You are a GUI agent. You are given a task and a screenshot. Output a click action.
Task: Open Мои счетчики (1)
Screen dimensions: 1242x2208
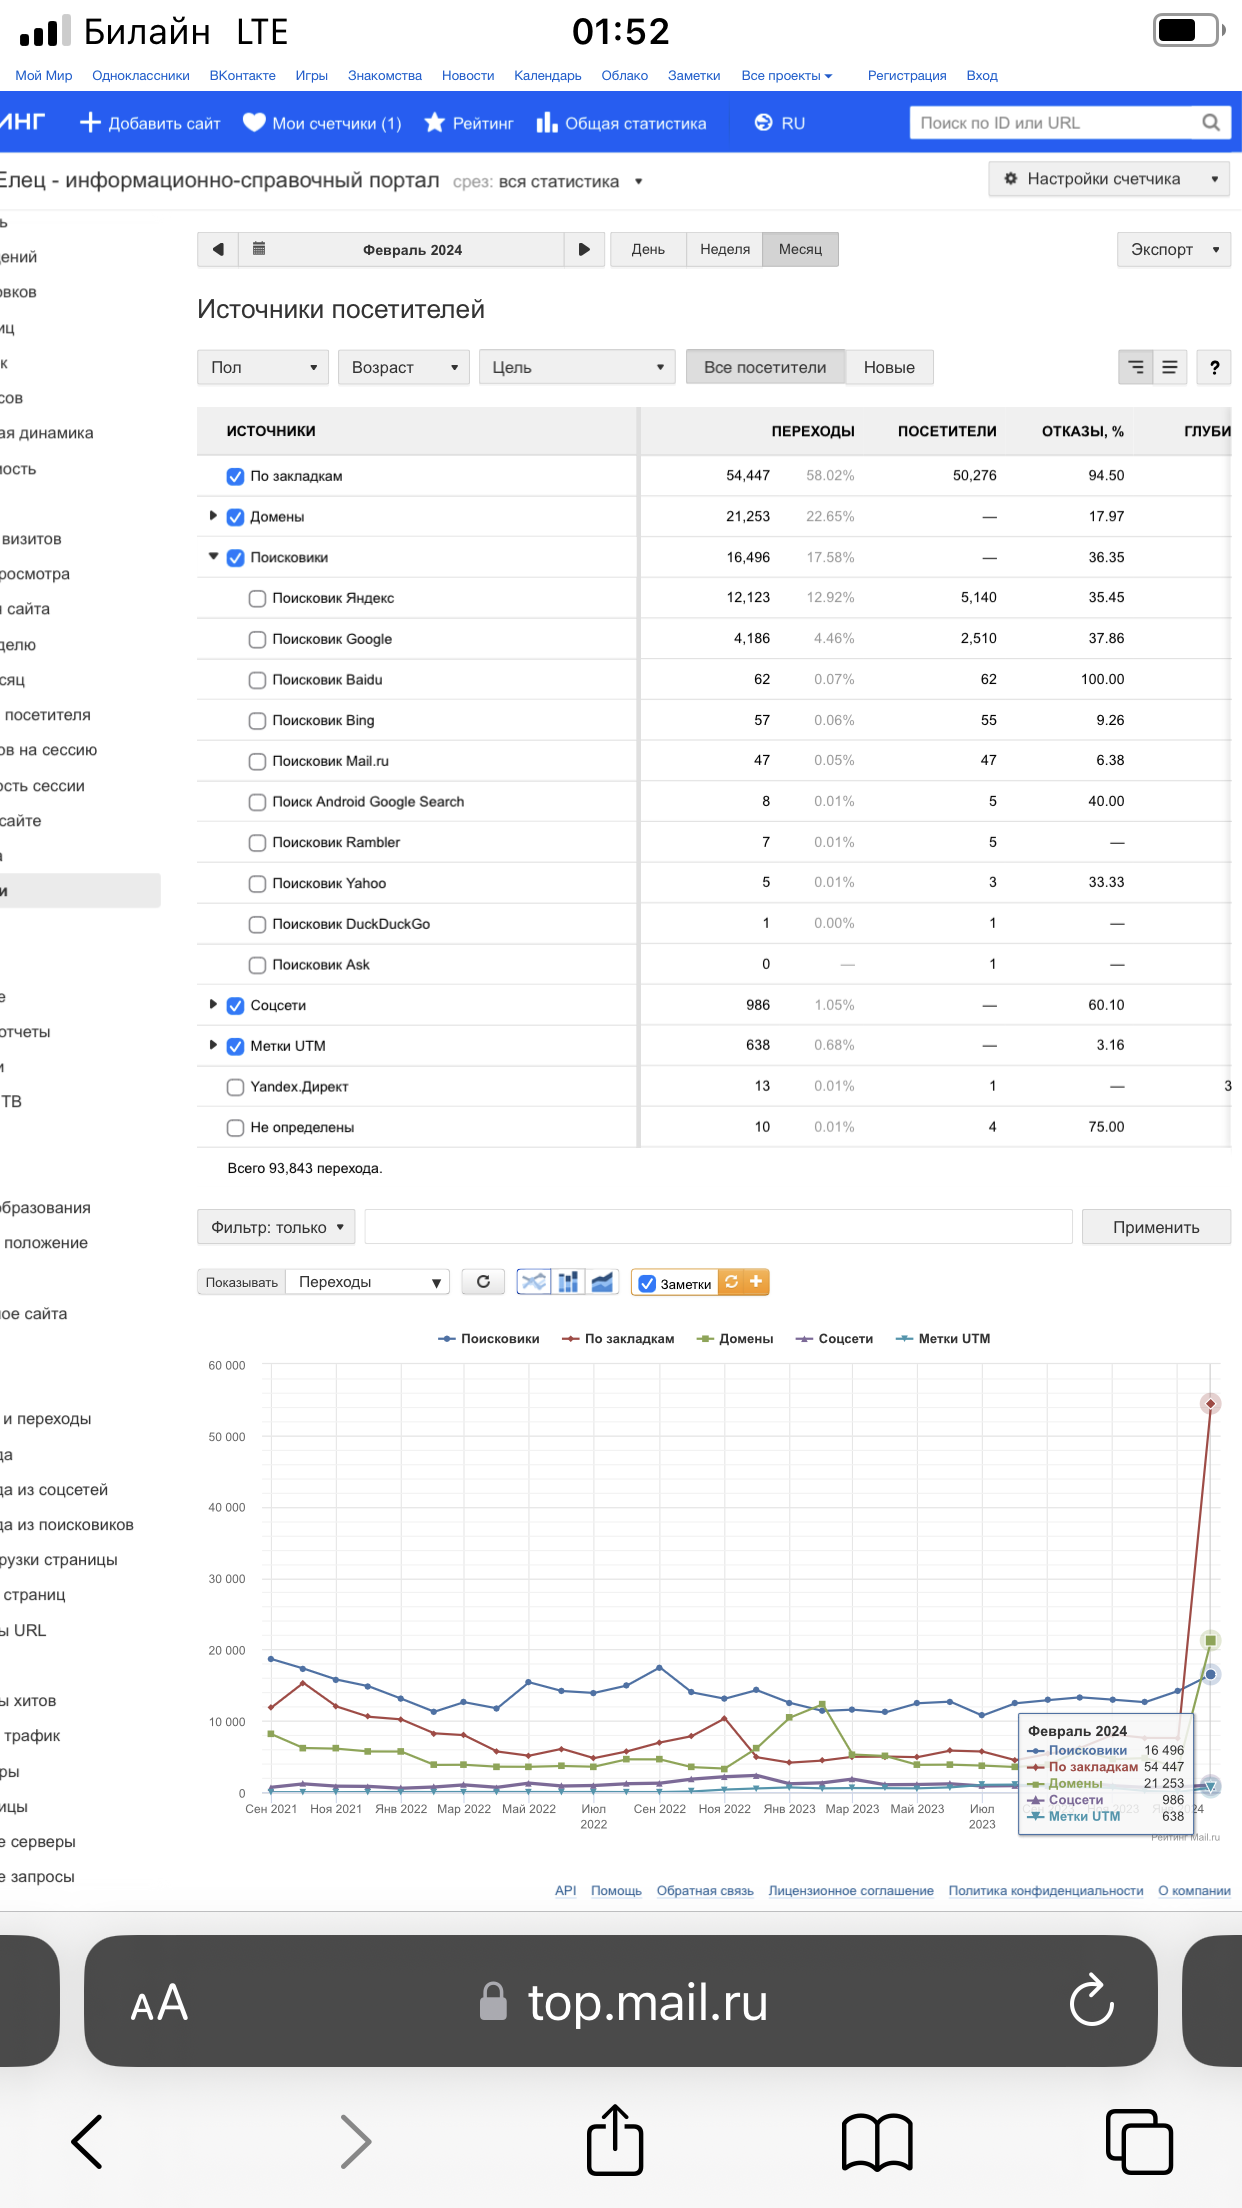(322, 123)
